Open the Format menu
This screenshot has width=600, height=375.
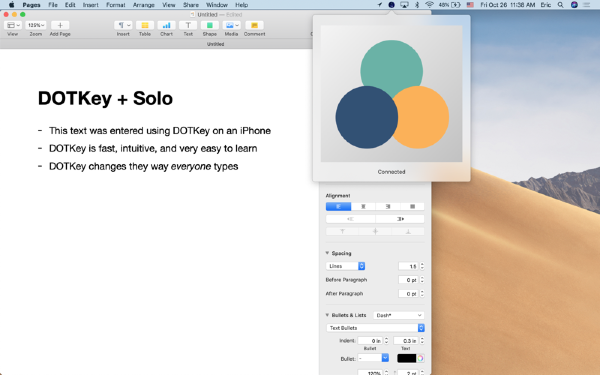coord(116,5)
